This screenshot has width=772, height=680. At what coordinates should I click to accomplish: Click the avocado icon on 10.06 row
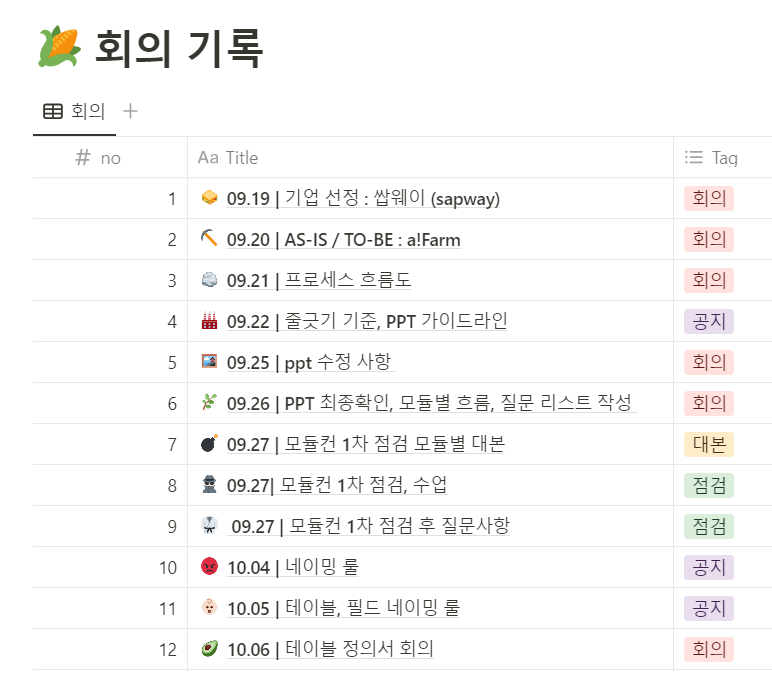(209, 648)
